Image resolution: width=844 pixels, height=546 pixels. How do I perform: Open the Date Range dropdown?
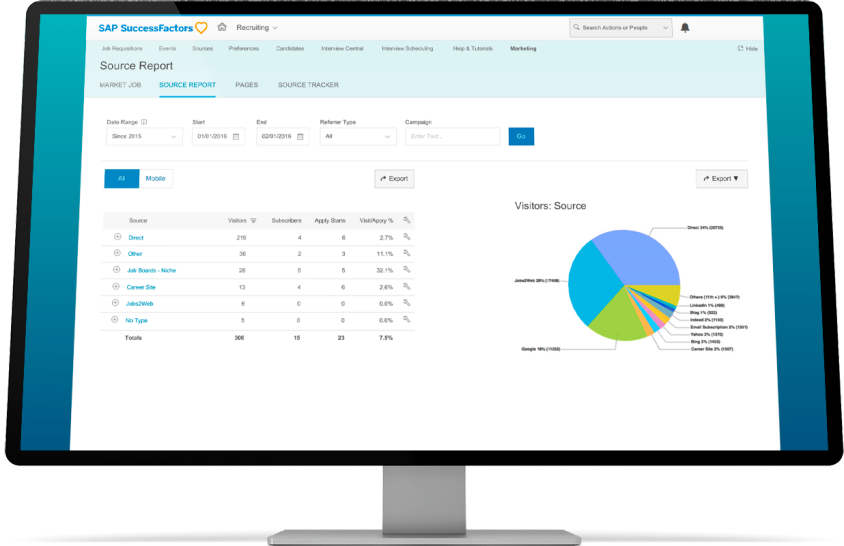click(x=144, y=136)
